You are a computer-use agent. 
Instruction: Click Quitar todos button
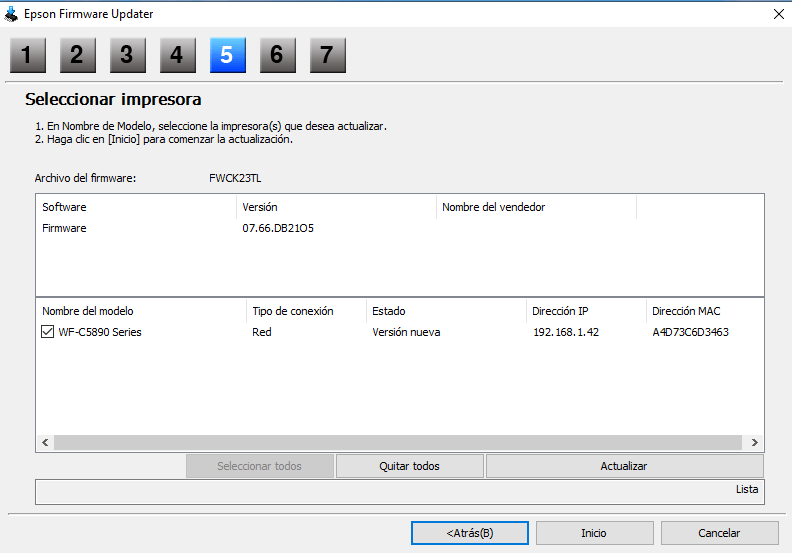pos(409,466)
